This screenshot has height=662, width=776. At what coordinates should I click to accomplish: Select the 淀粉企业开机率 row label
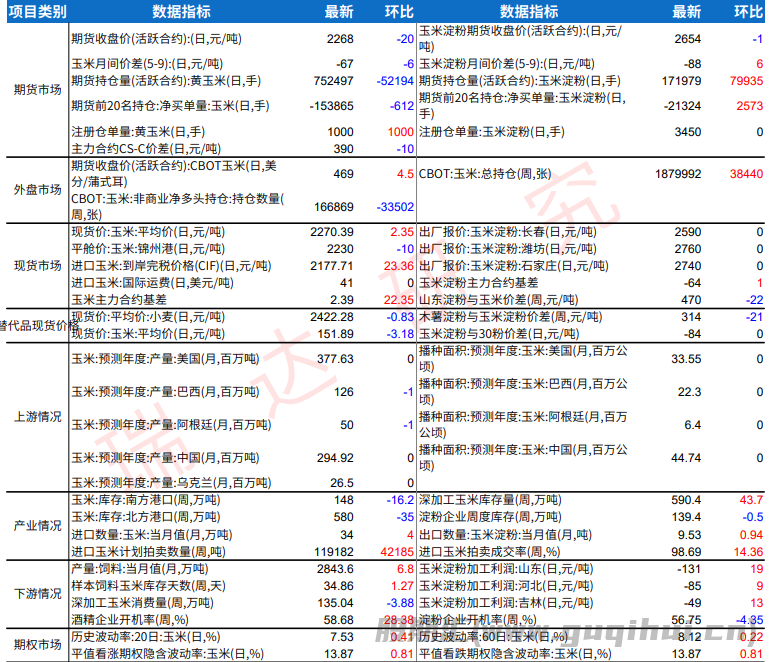pos(484,619)
